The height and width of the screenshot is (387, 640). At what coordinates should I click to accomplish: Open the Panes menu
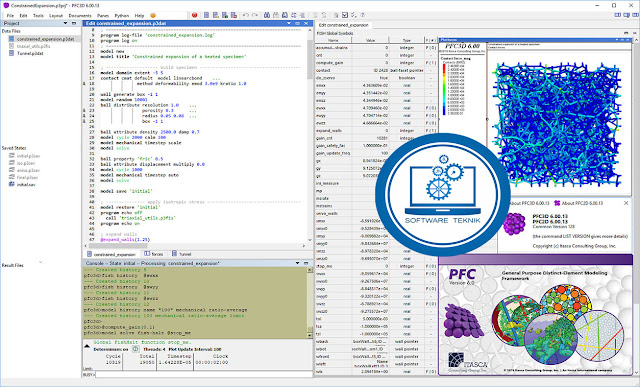(103, 16)
